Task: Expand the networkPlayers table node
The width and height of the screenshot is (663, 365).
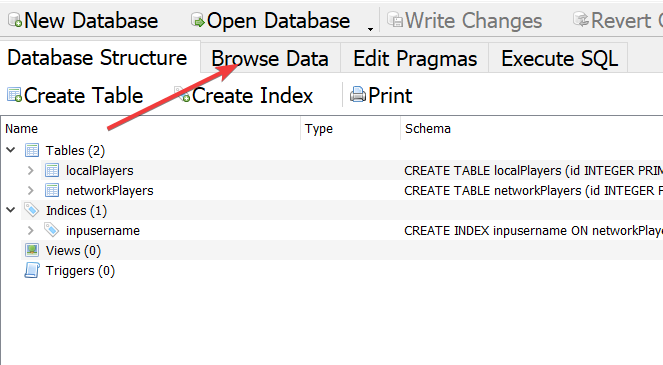Action: click(x=30, y=190)
